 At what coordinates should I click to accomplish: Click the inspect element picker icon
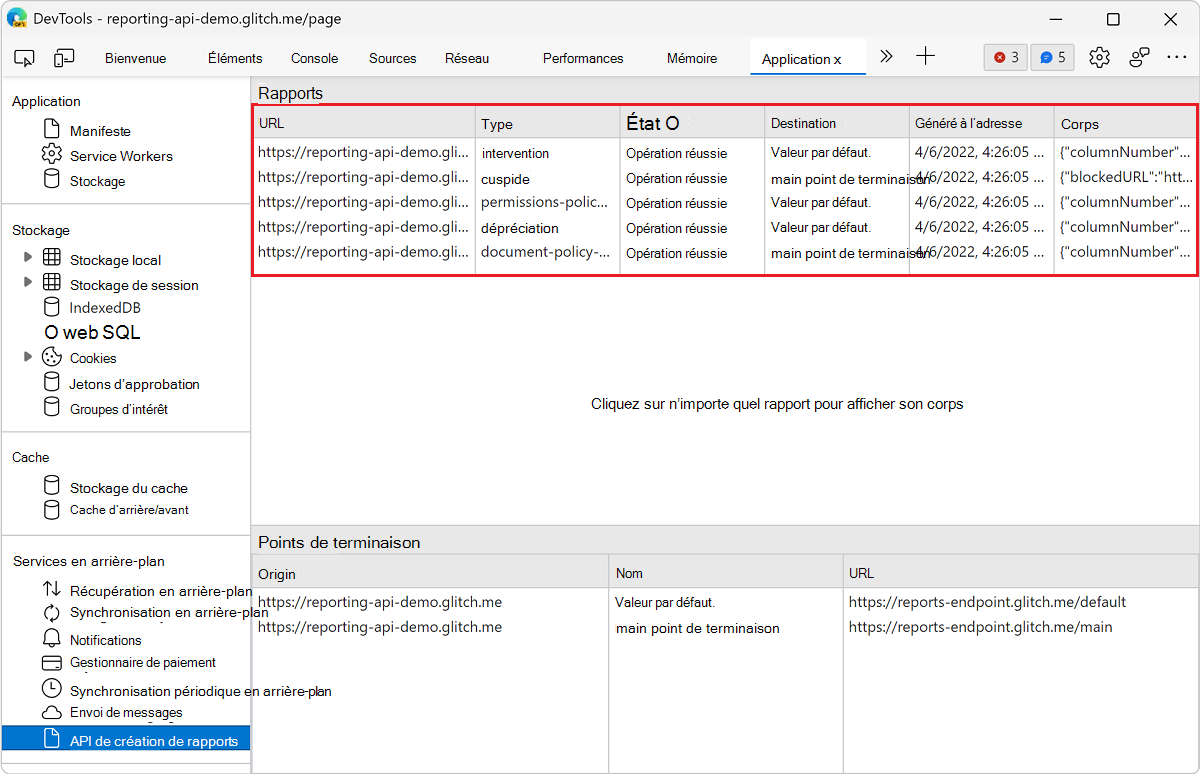25,58
